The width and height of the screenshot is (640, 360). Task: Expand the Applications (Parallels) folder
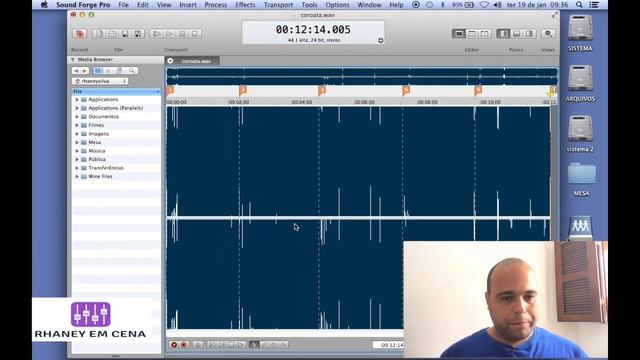pos(77,108)
